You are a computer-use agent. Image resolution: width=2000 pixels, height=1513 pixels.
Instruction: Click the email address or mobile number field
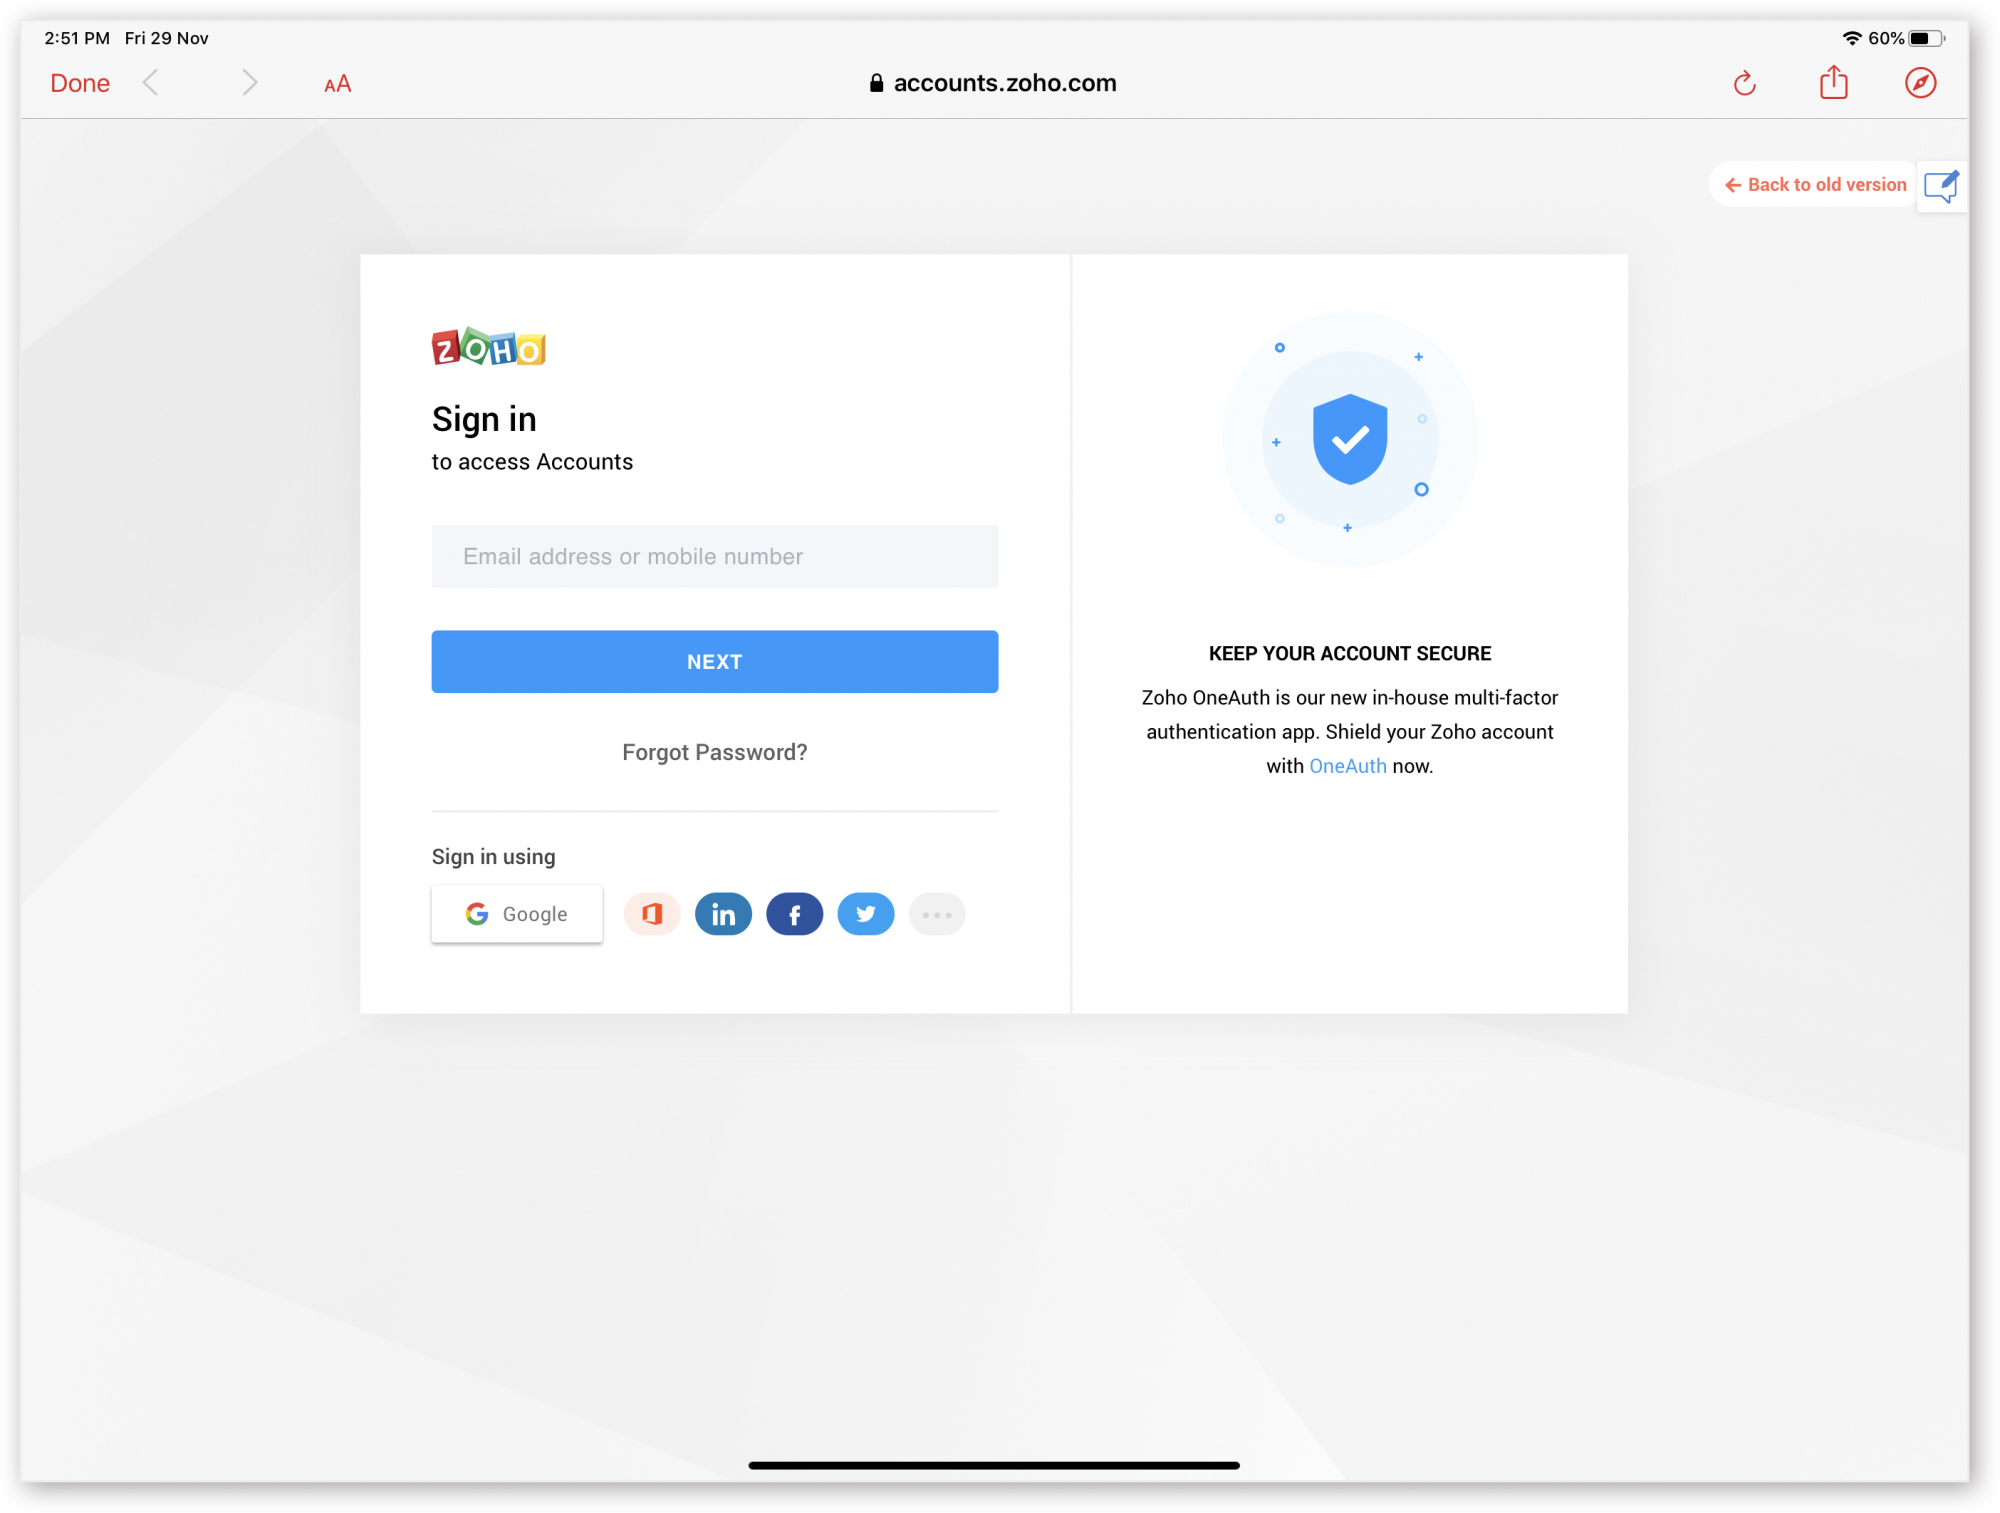pyautogui.click(x=714, y=556)
